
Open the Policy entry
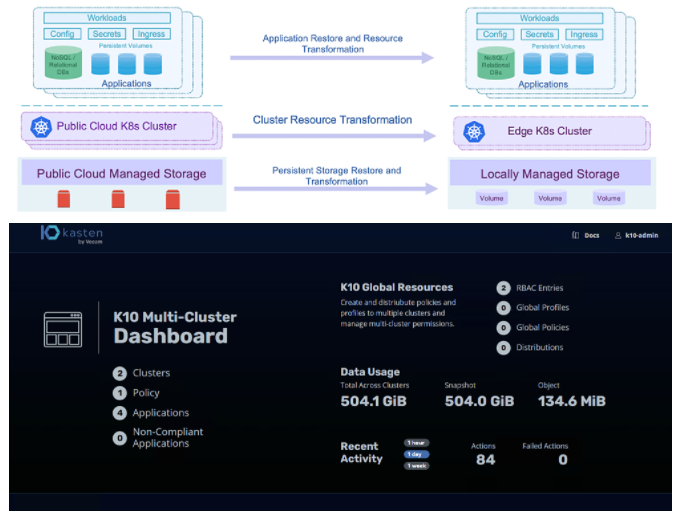[x=146, y=393]
